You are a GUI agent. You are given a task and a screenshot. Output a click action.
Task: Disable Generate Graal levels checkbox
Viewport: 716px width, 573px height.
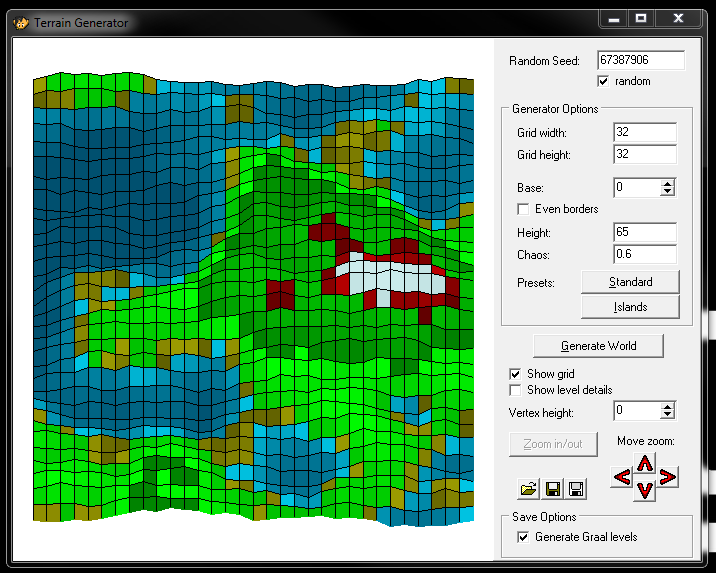(523, 537)
